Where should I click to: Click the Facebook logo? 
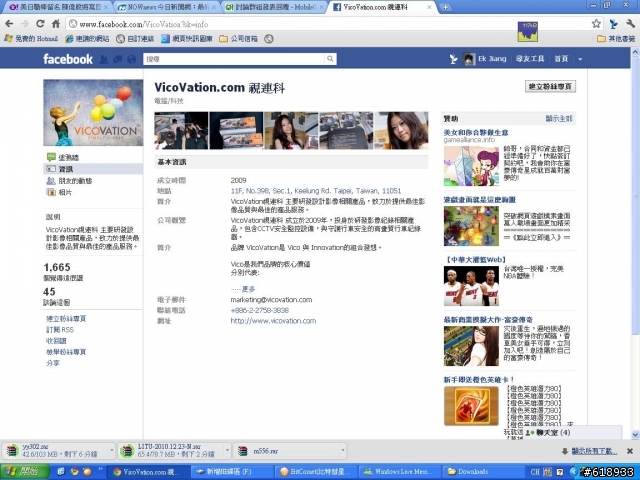68,59
